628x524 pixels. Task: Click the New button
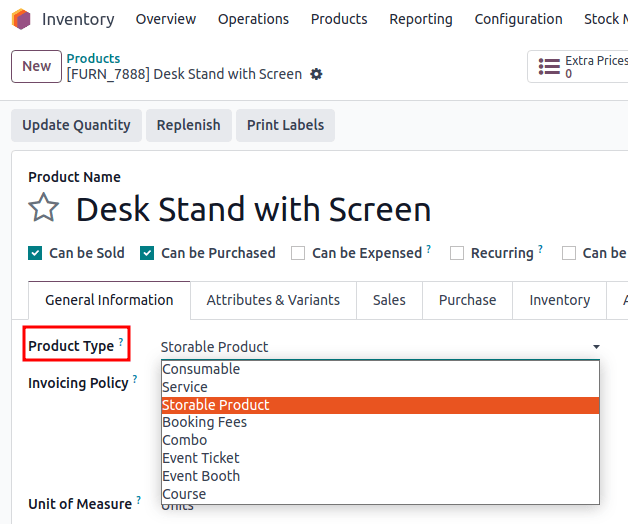pos(36,66)
